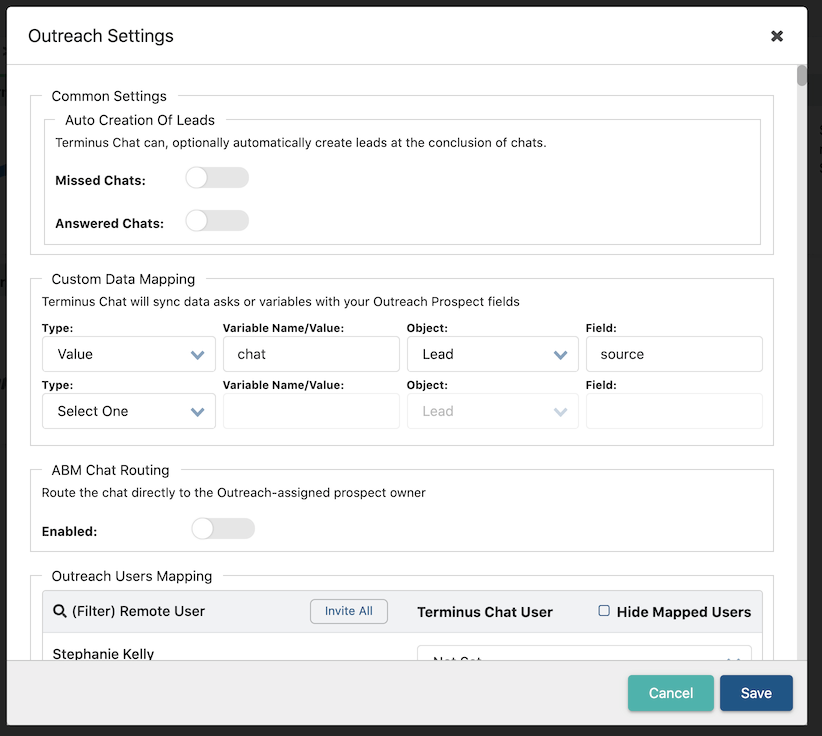Click the Variable Name/Value field containing chat
This screenshot has width=822, height=736.
[311, 354]
